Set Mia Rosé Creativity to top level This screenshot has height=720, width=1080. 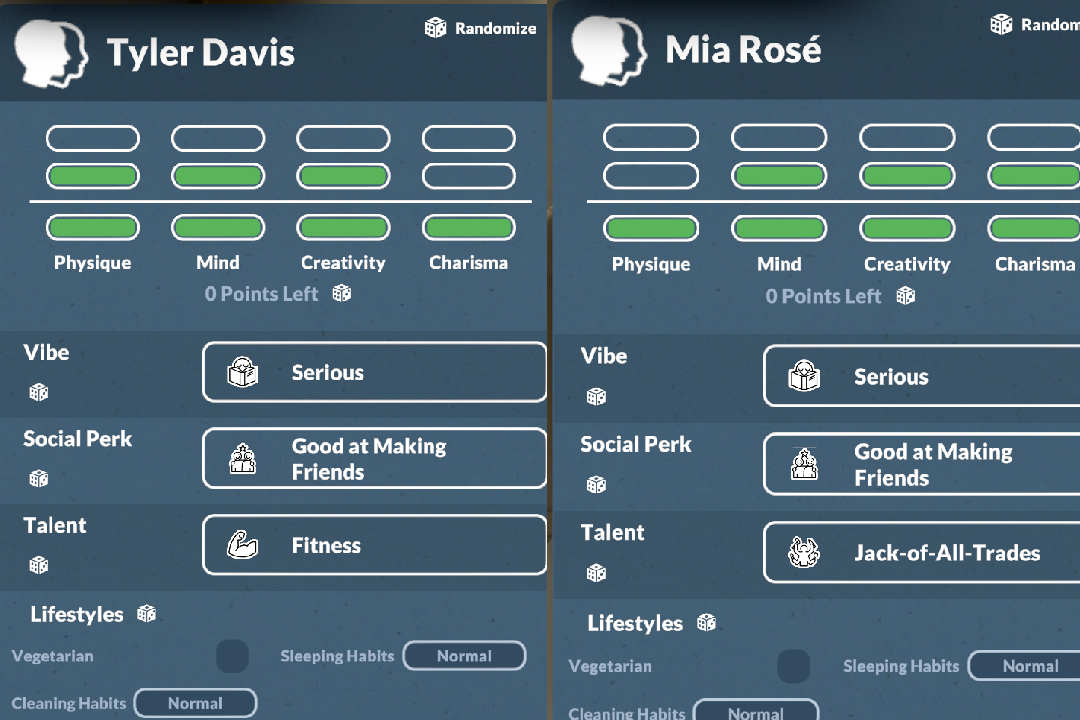[x=907, y=137]
